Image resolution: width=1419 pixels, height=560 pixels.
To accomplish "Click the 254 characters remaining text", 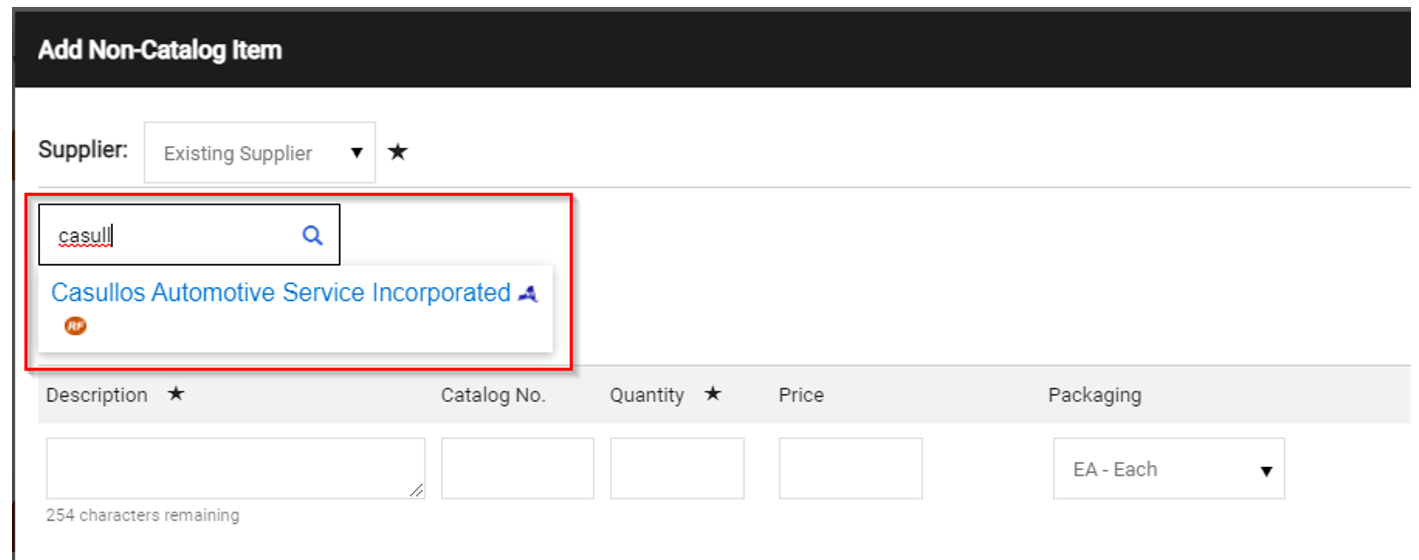I will [x=143, y=516].
